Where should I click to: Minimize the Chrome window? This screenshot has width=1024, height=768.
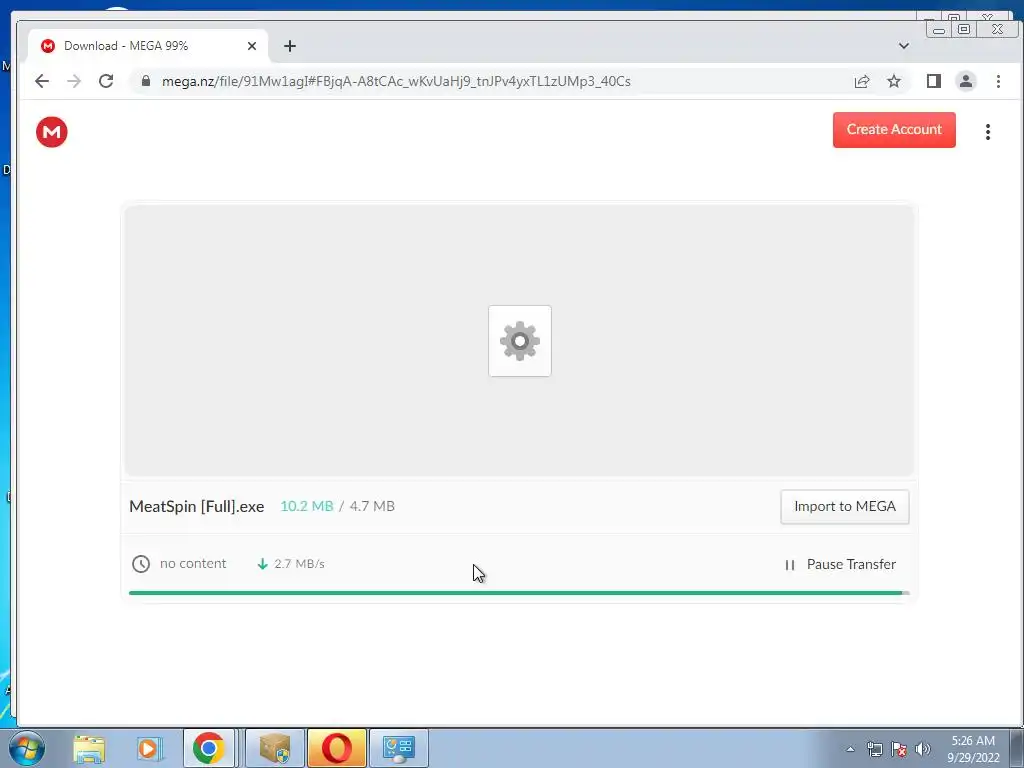coord(939,29)
